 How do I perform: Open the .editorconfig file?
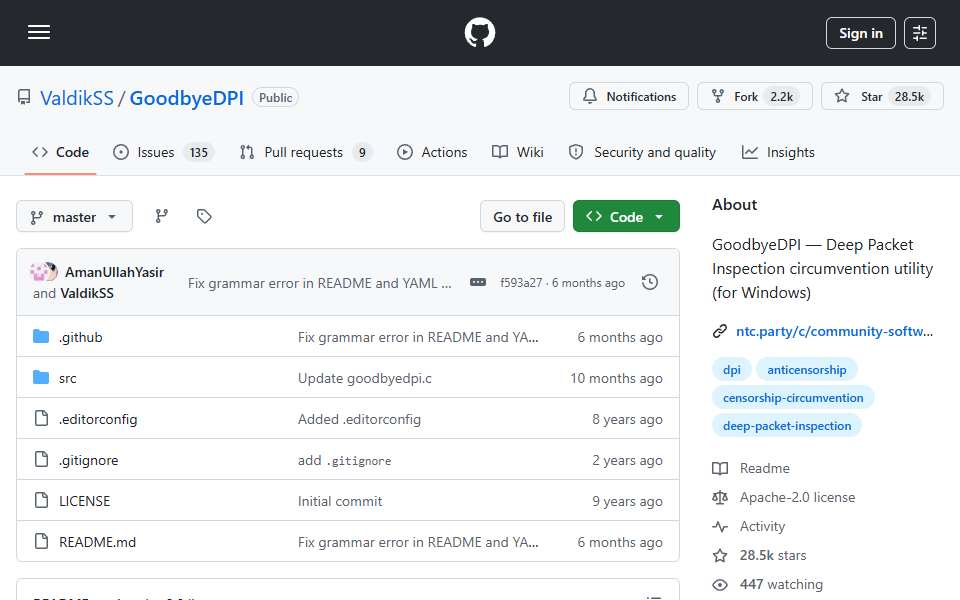pyautogui.click(x=98, y=419)
